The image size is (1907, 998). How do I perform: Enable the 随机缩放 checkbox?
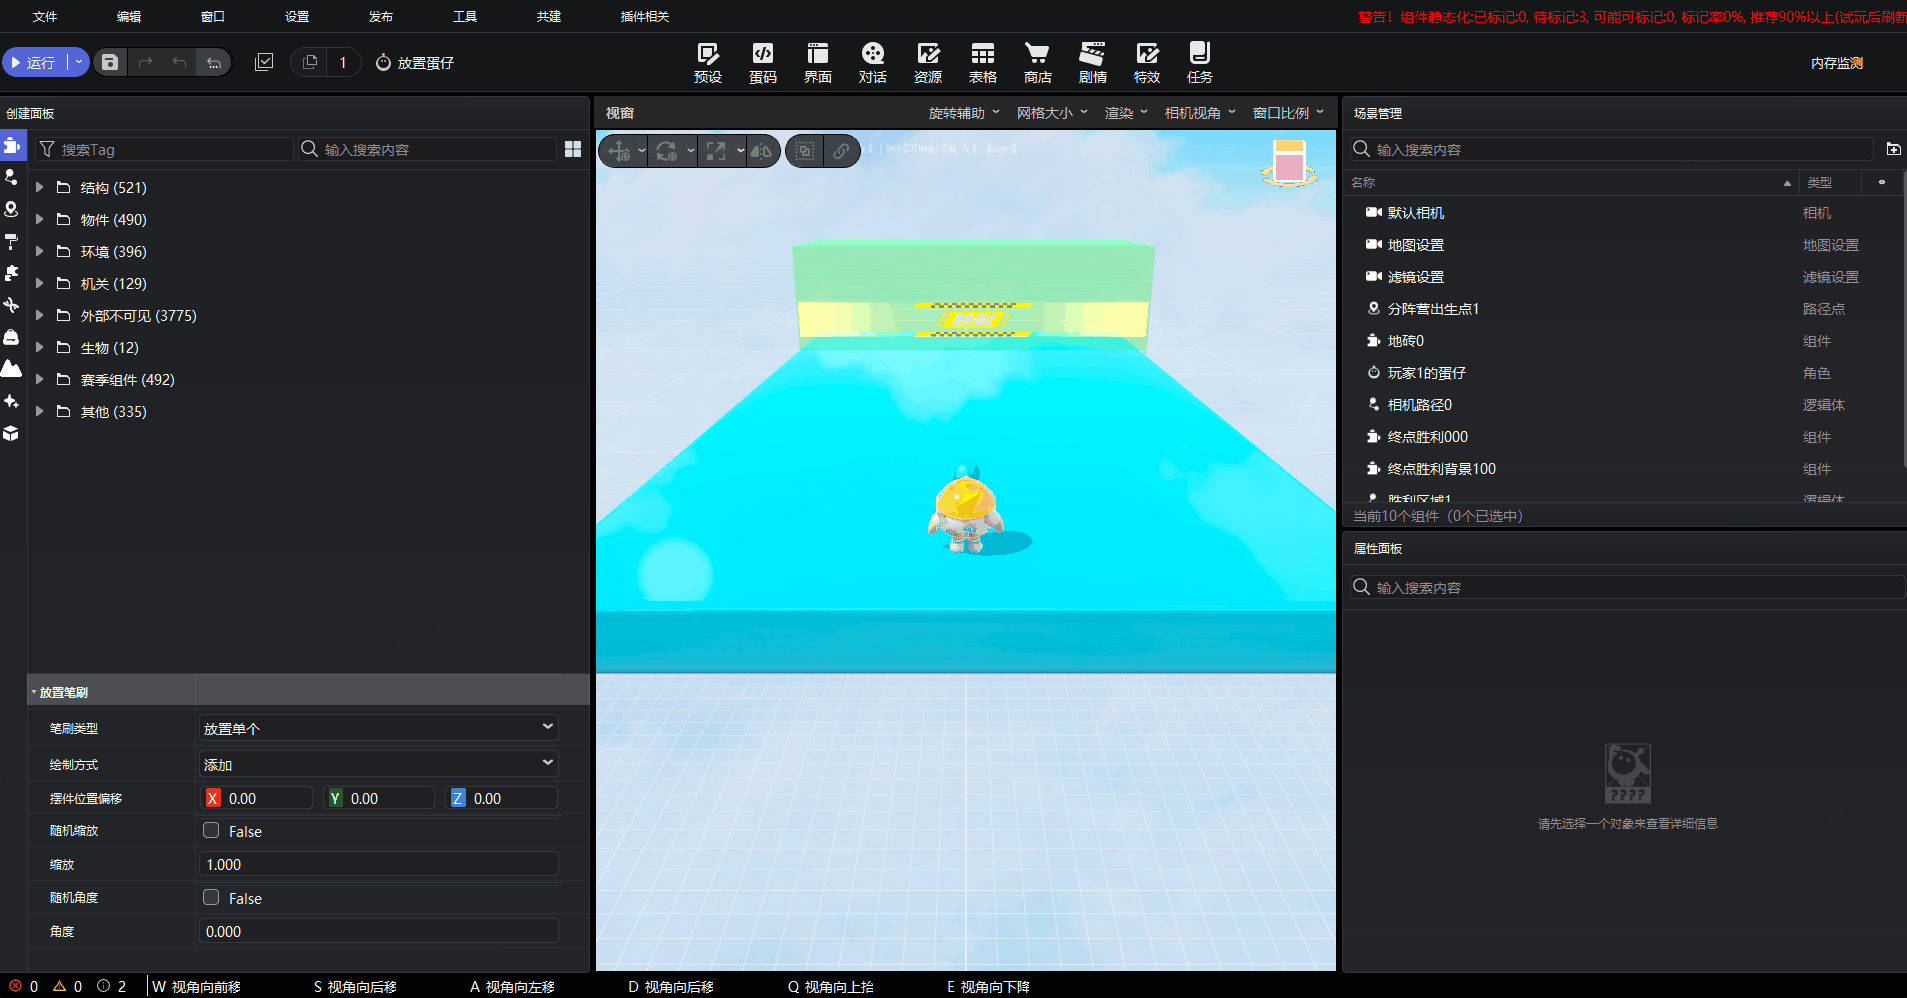tap(211, 830)
